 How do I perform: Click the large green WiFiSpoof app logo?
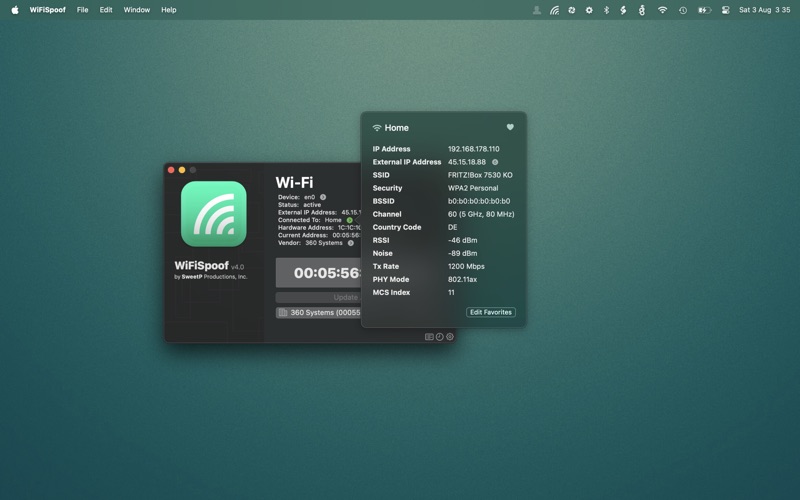click(214, 214)
